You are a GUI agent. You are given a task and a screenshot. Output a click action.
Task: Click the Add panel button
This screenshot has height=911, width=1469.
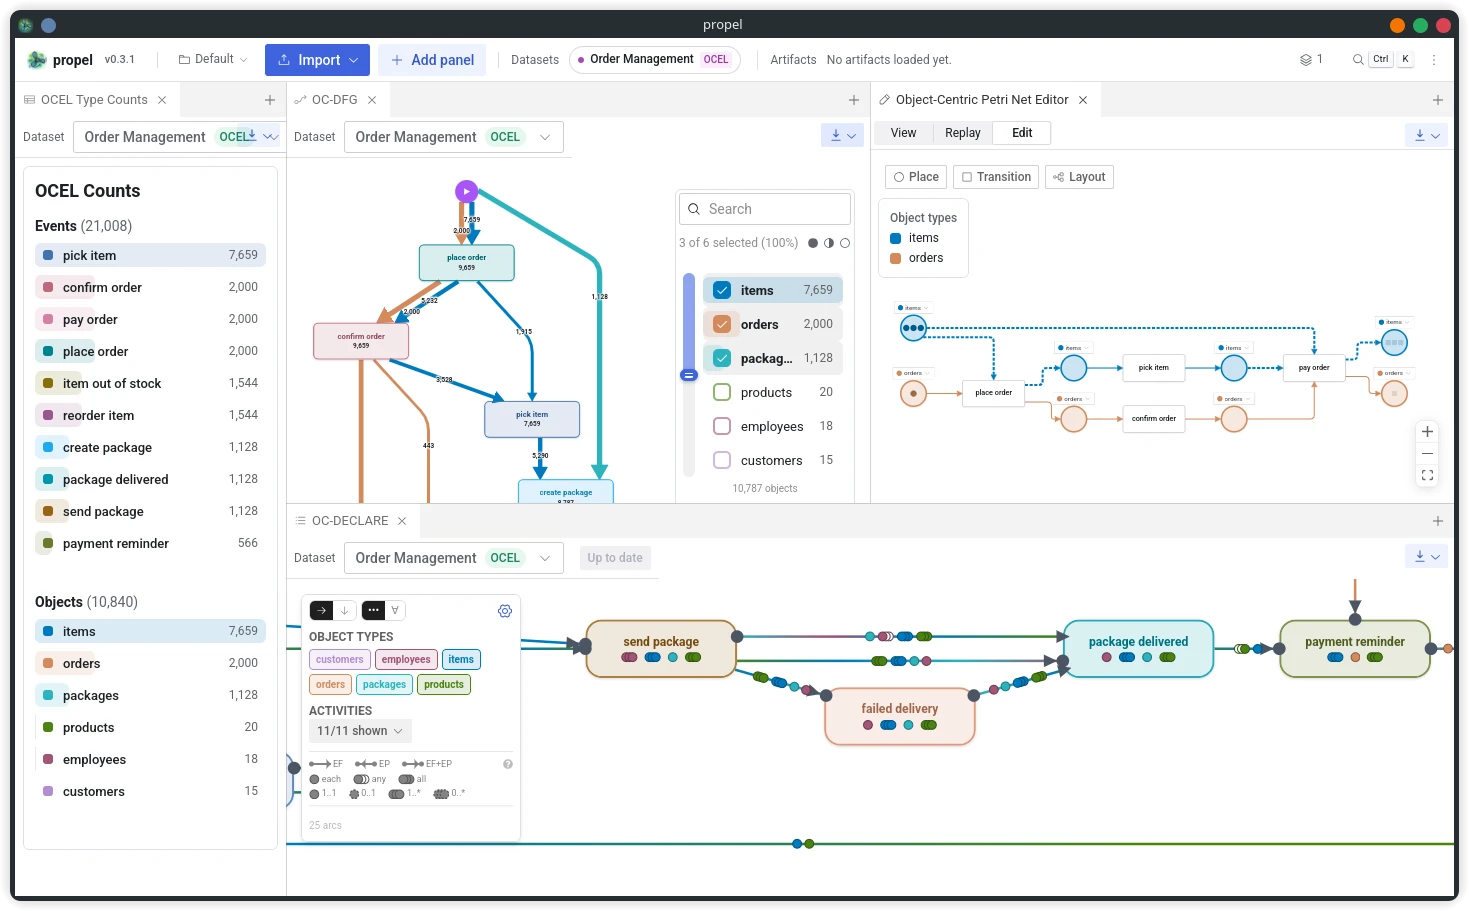coord(432,60)
